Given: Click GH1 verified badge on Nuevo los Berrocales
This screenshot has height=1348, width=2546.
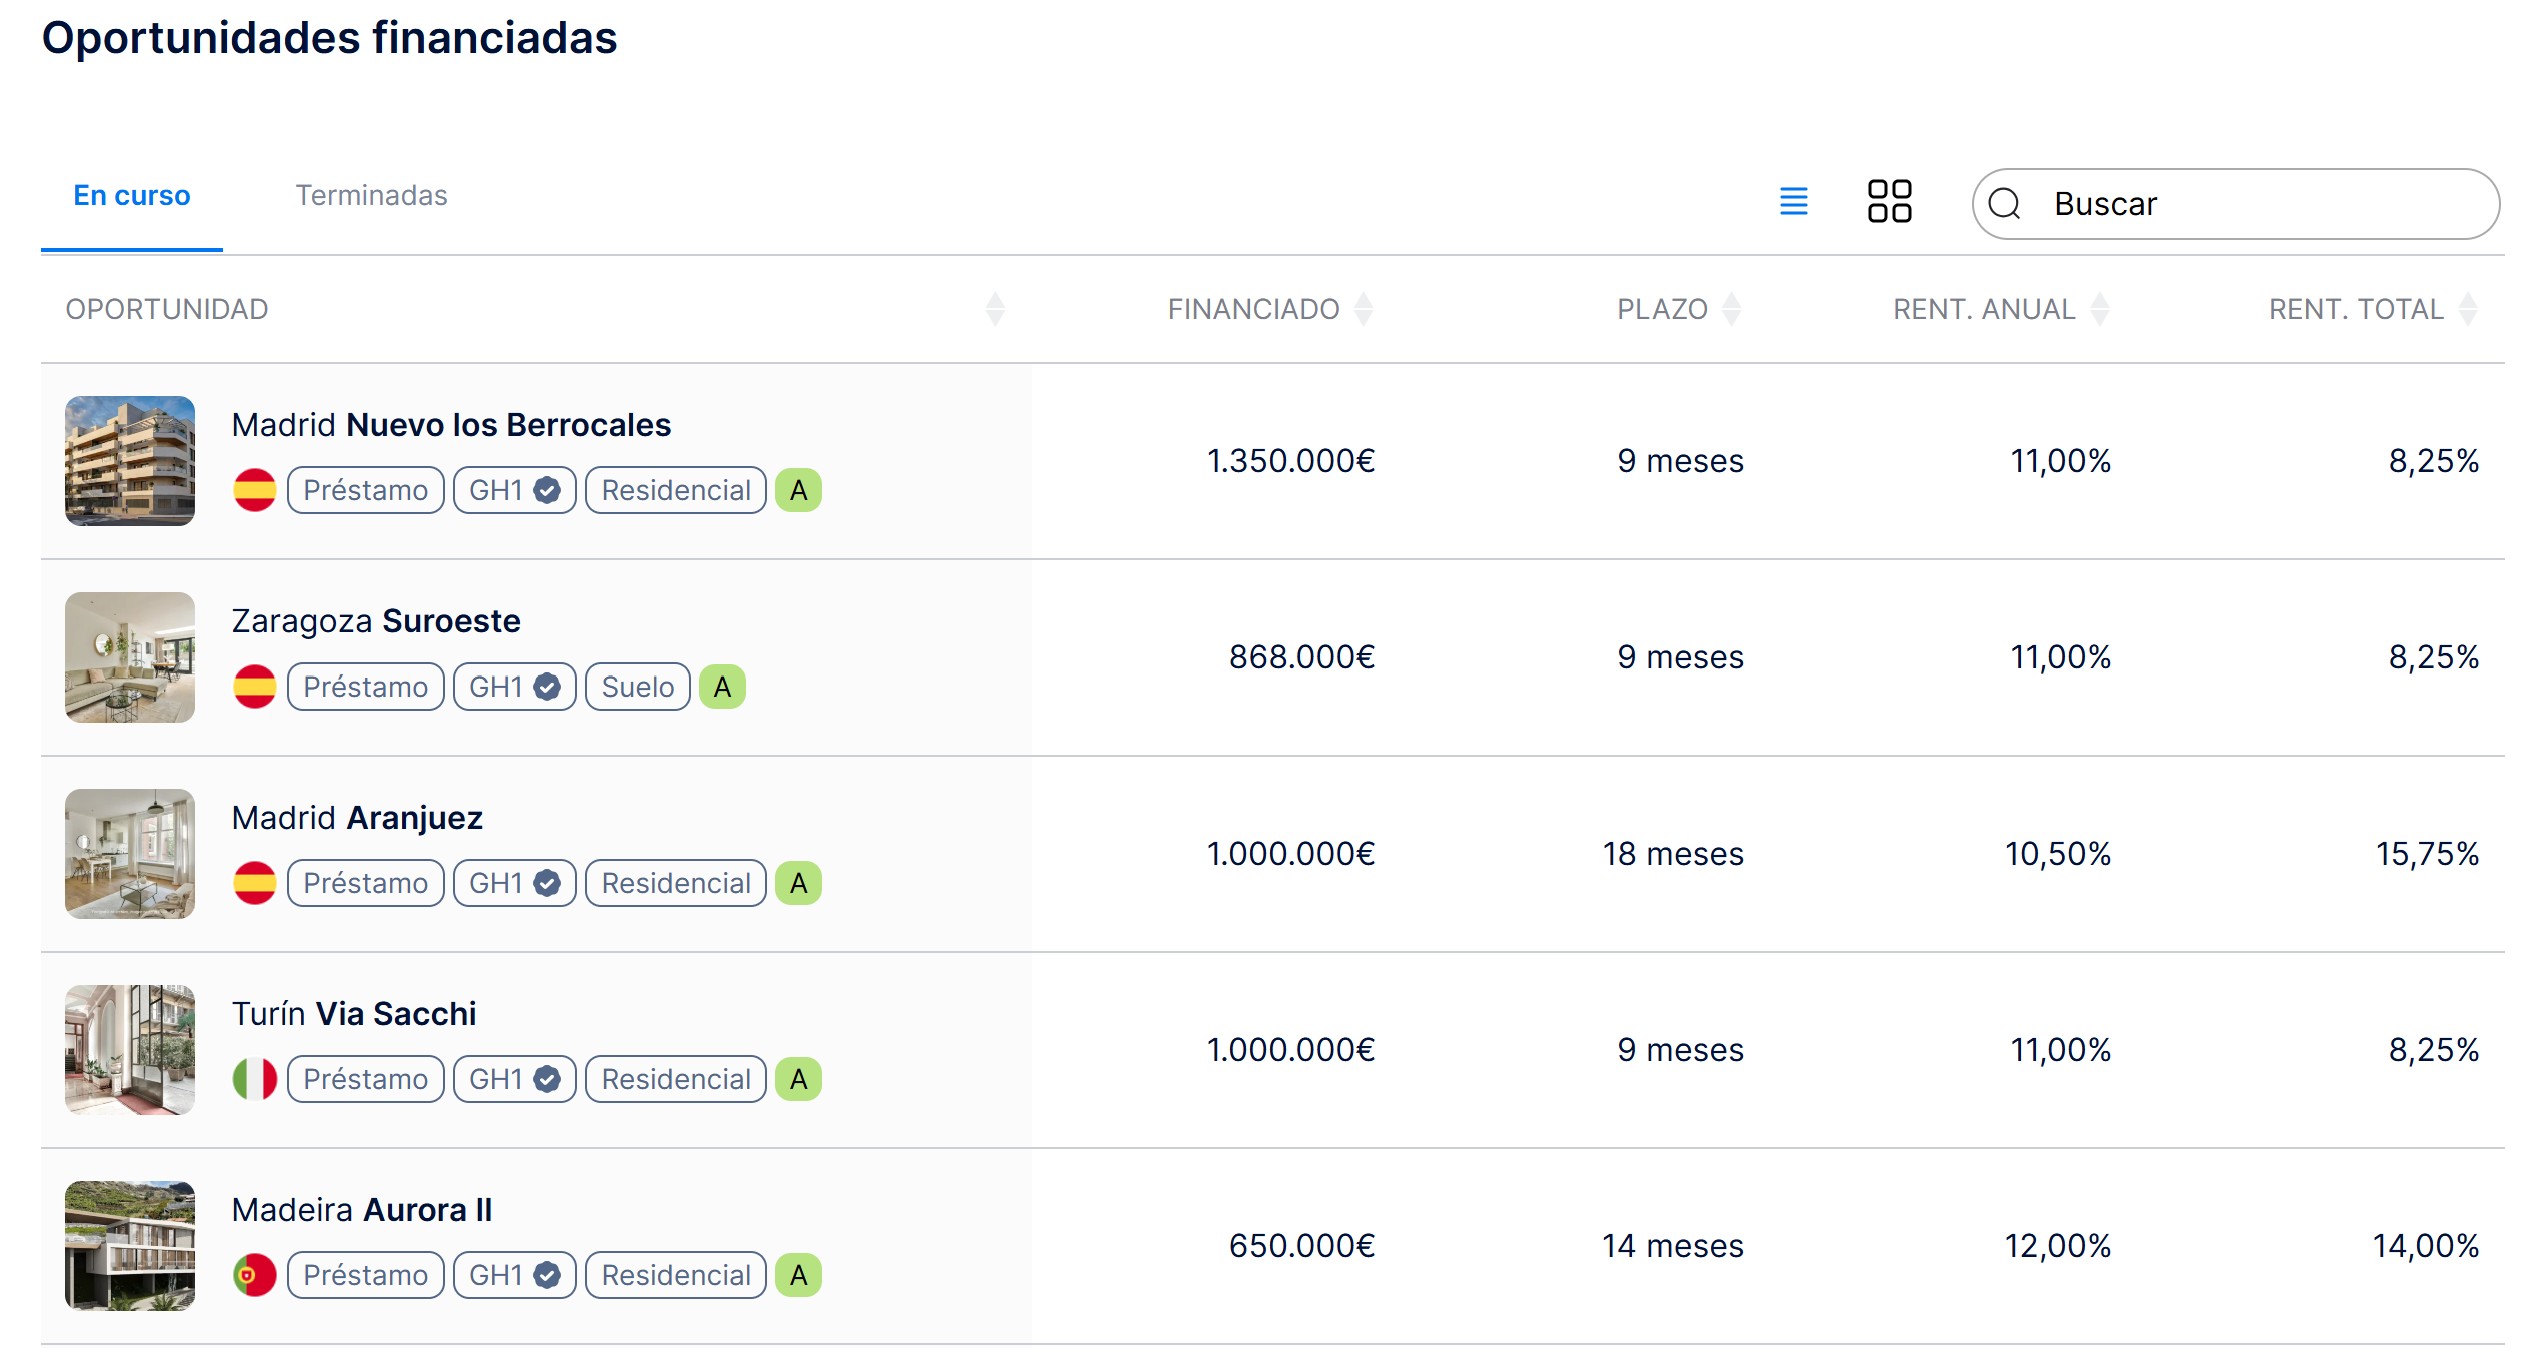Looking at the screenshot, I should tap(515, 490).
